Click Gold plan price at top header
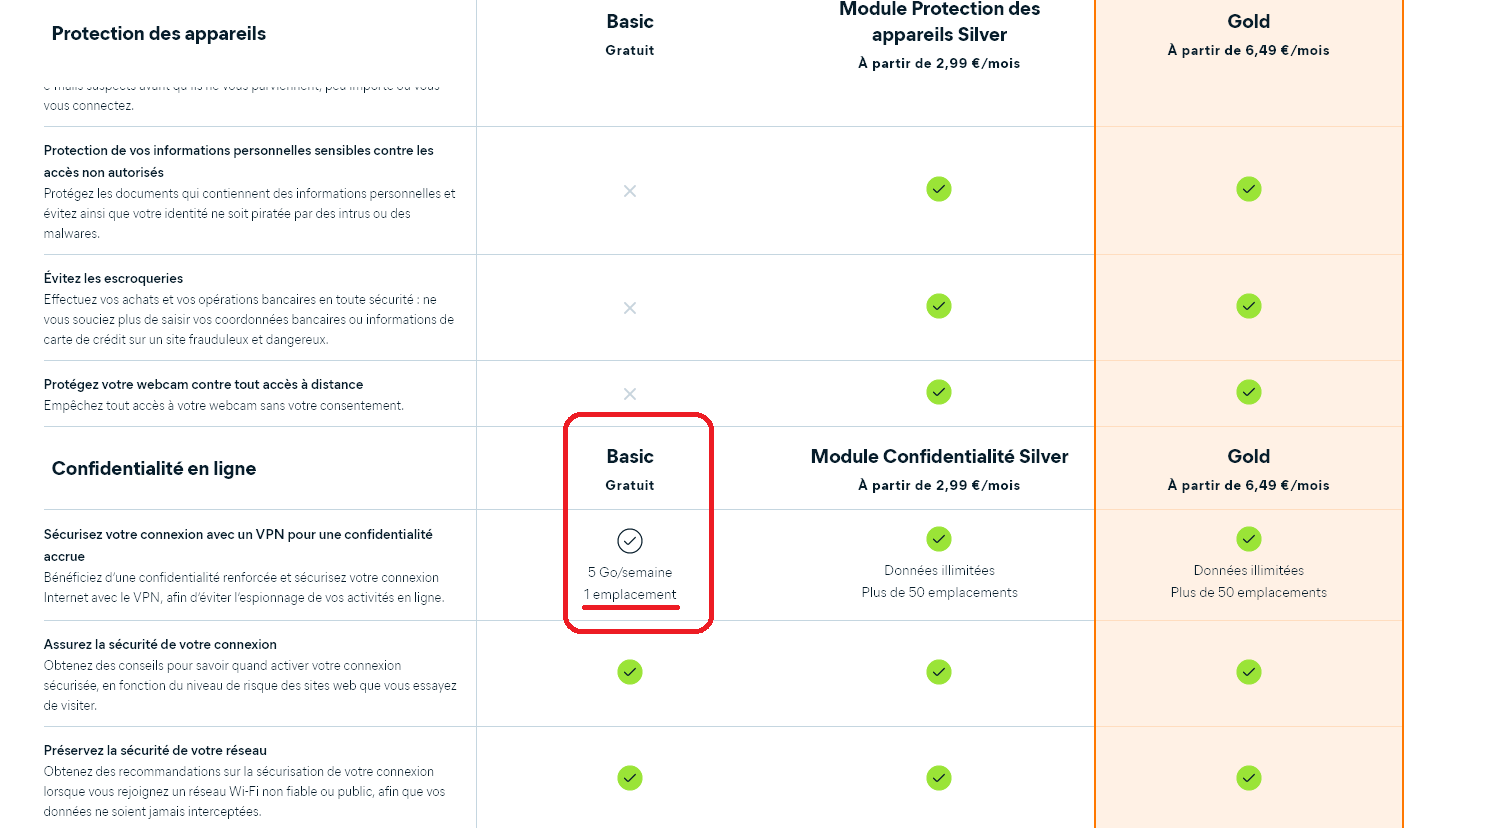 point(1249,50)
